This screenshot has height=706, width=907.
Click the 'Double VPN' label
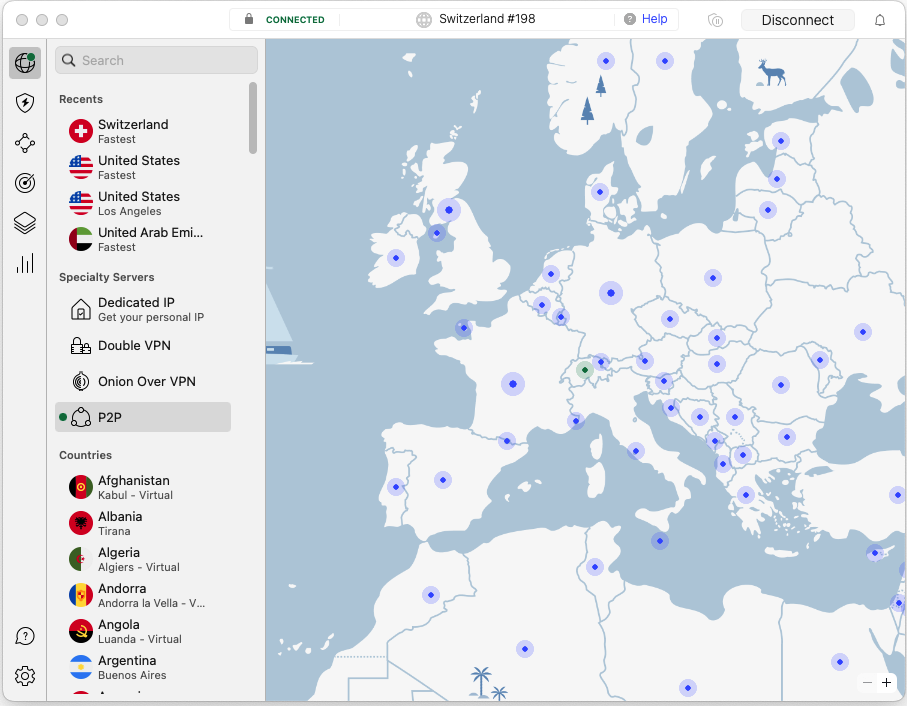pos(134,346)
